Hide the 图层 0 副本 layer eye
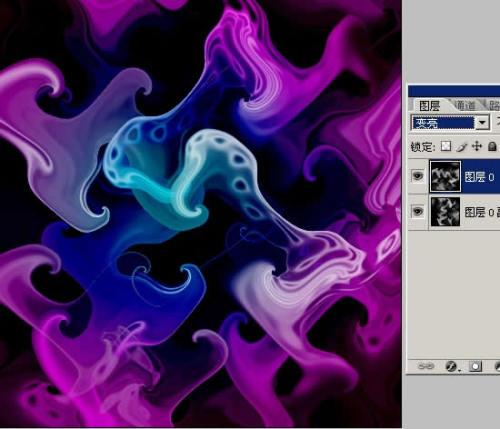Screen dimensions: 500x429 click(418, 211)
